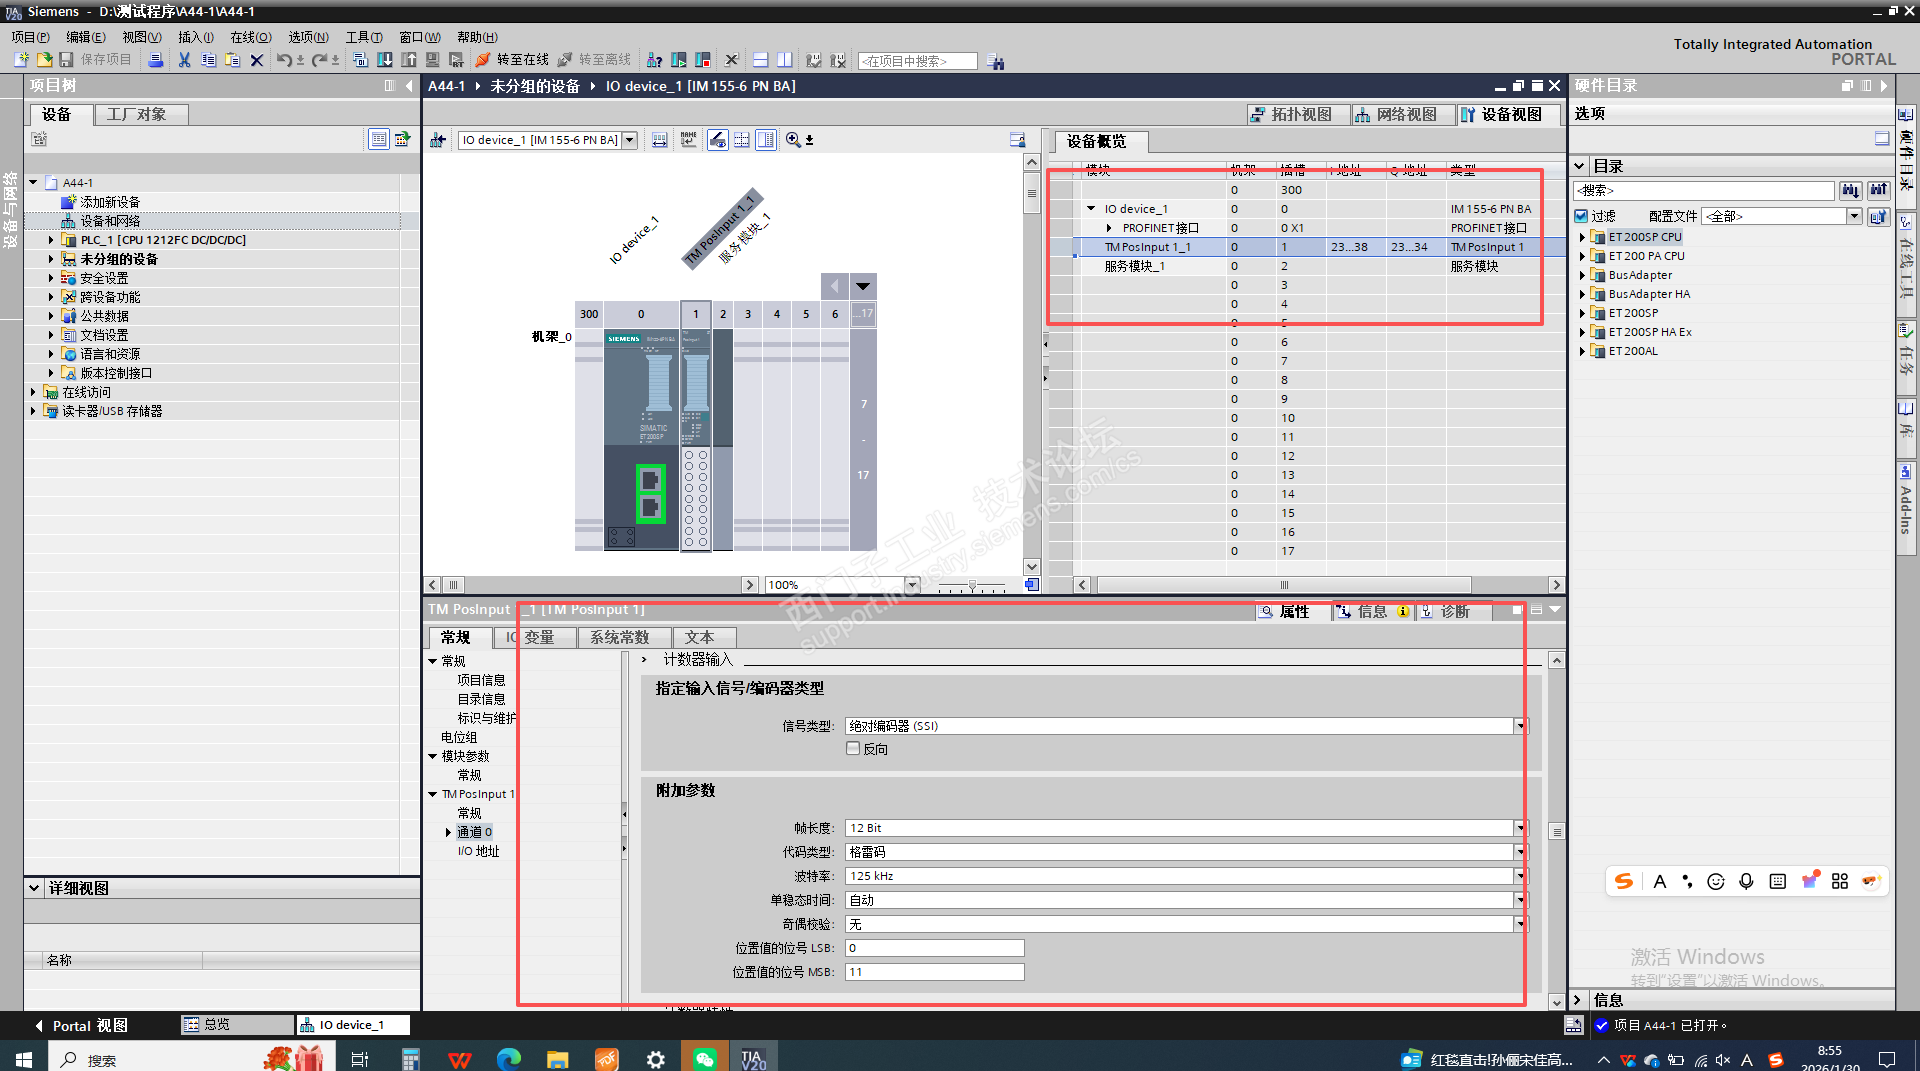This screenshot has height=1071, width=1920.
Task: Select I/O 地址 in properties navigation
Action: pyautogui.click(x=478, y=851)
